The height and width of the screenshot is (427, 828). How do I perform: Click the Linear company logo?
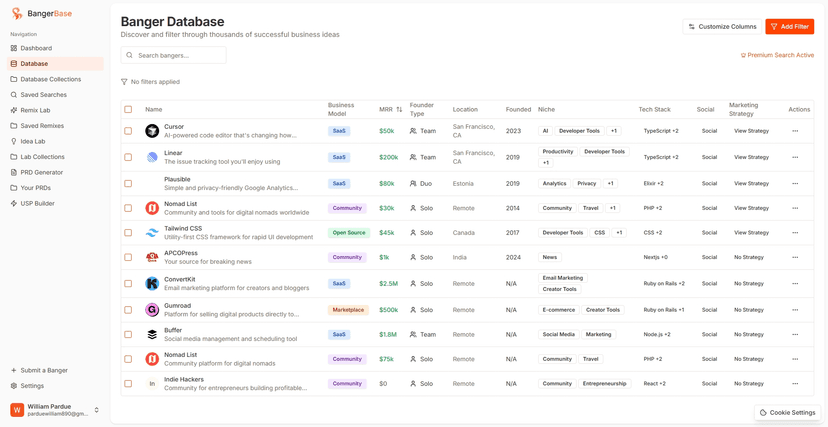(x=152, y=157)
